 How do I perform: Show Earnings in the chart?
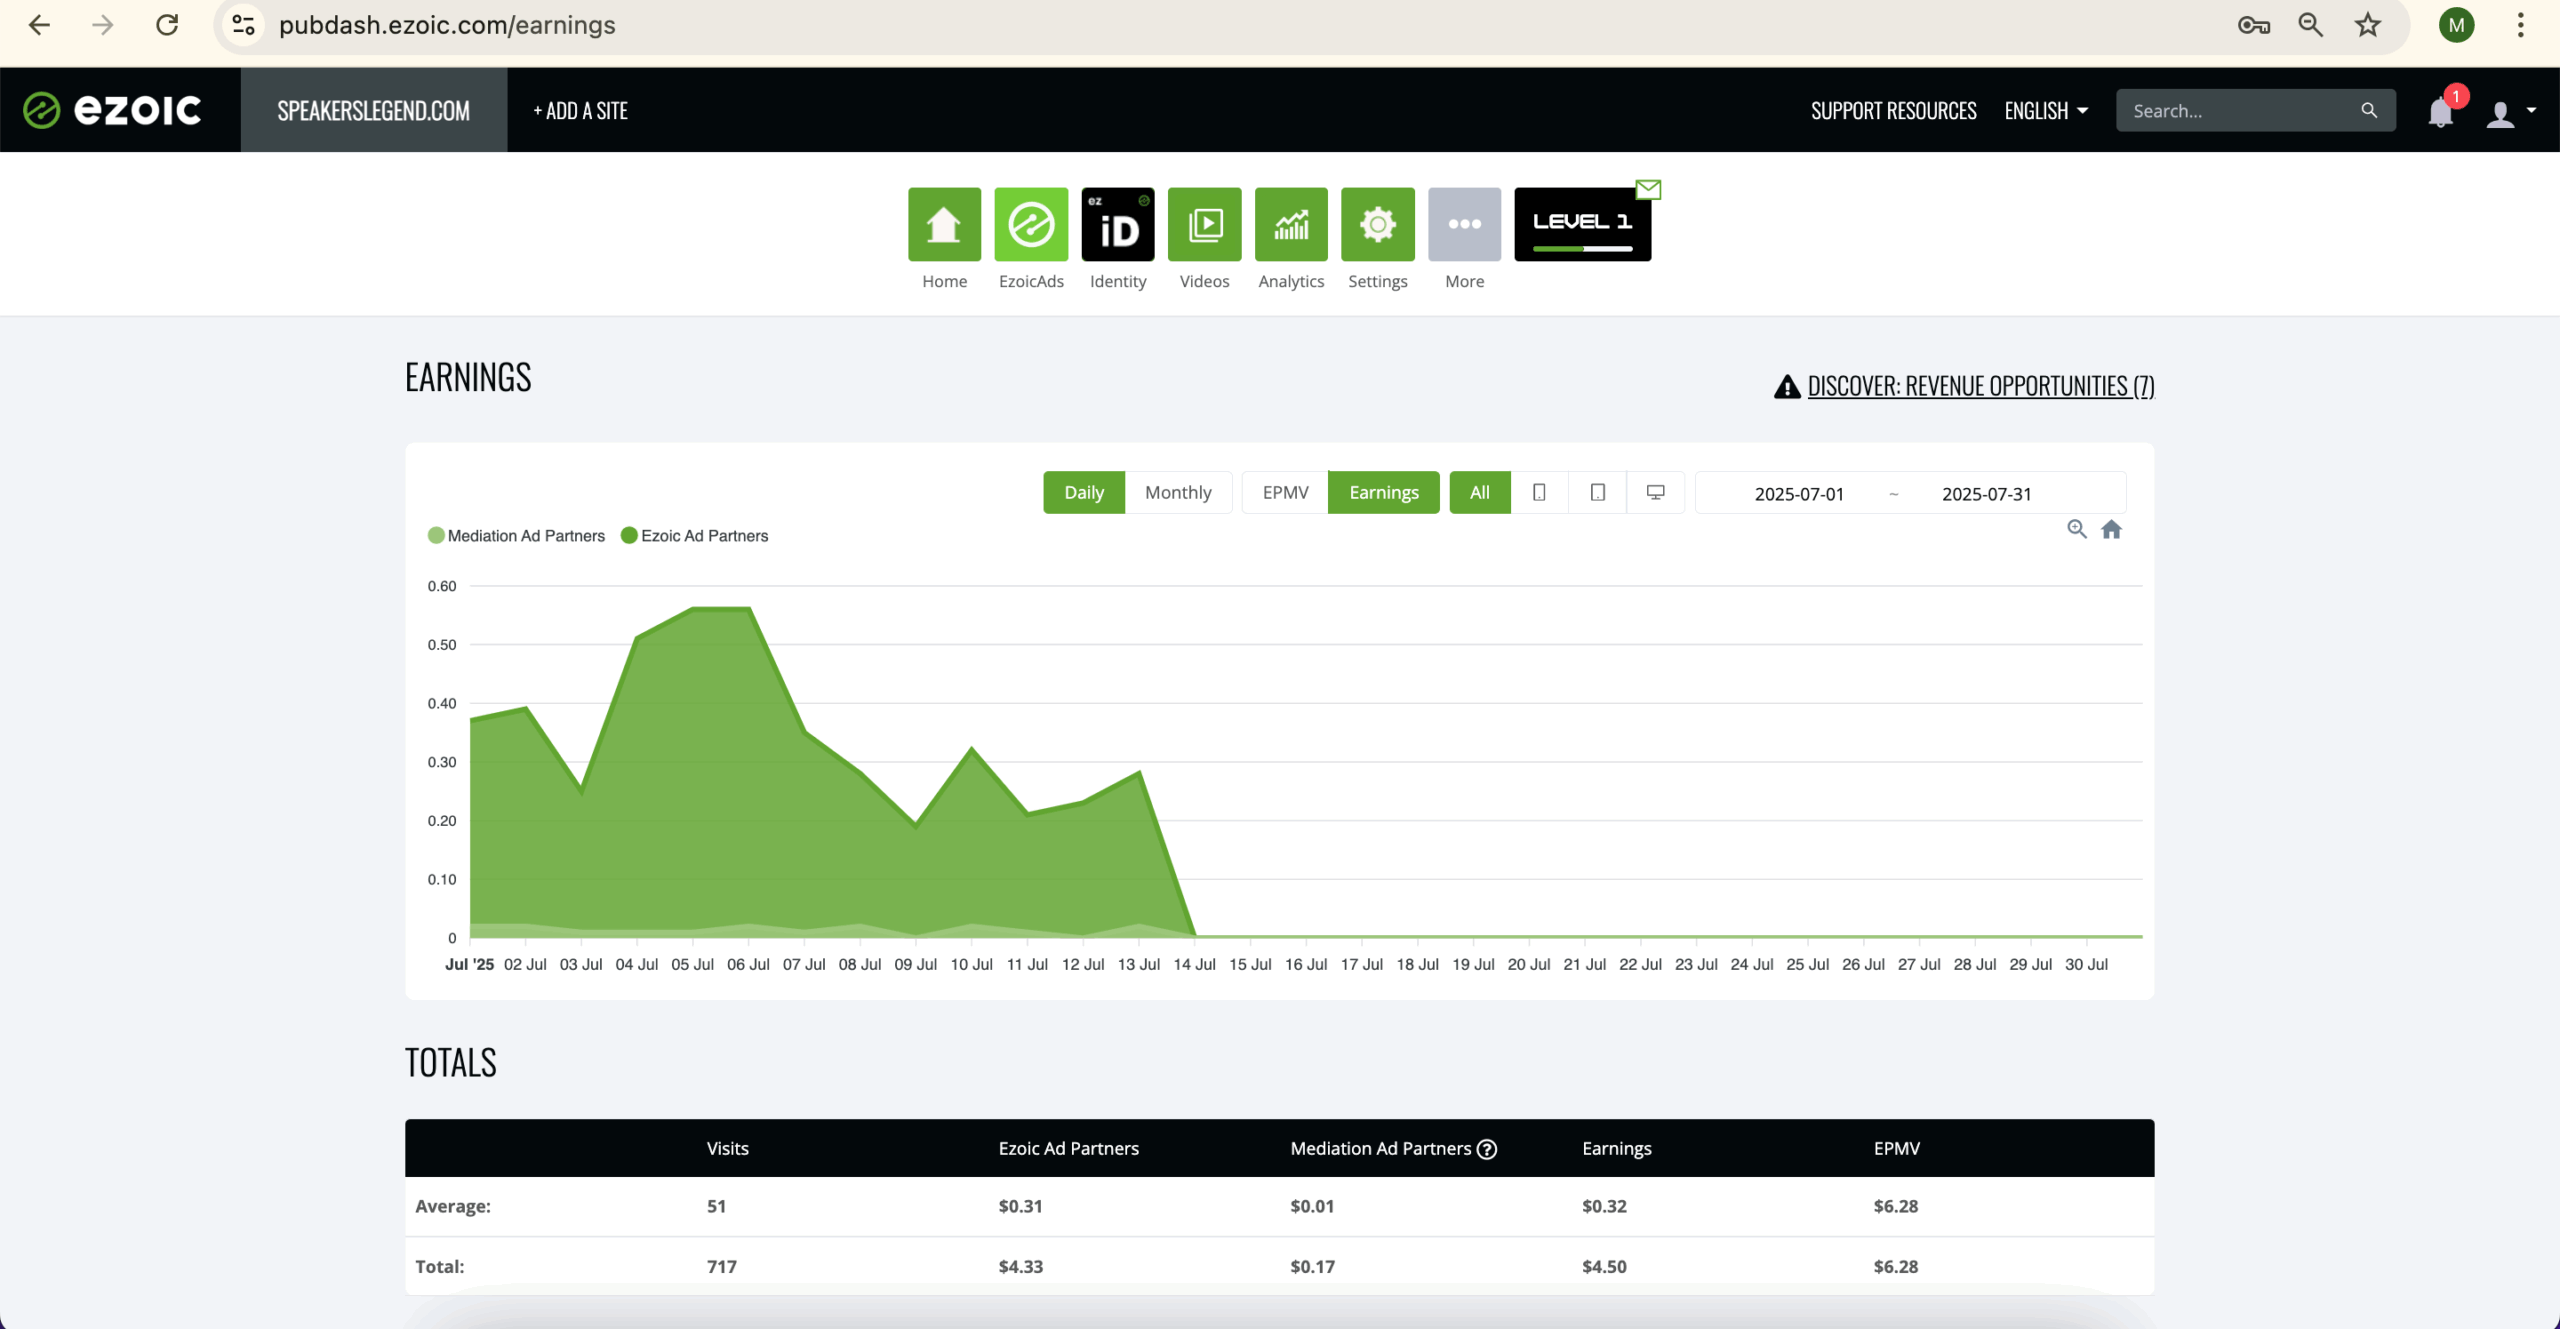[x=1384, y=492]
